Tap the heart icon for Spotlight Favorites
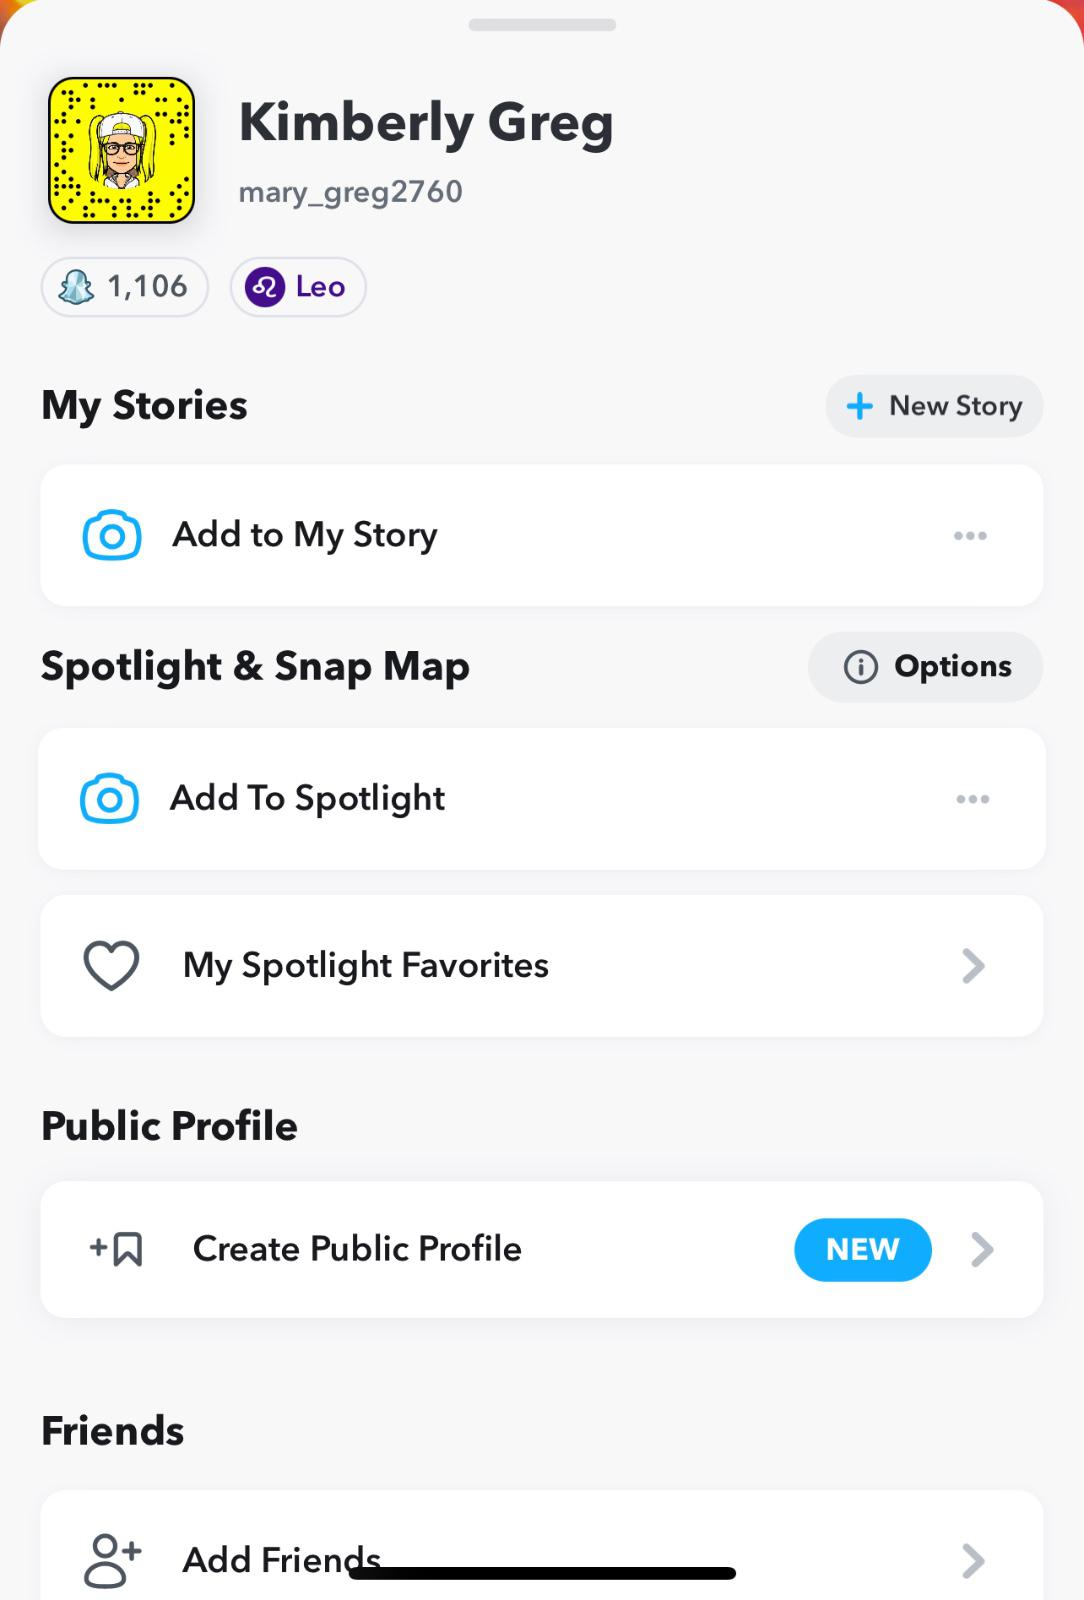 click(111, 966)
